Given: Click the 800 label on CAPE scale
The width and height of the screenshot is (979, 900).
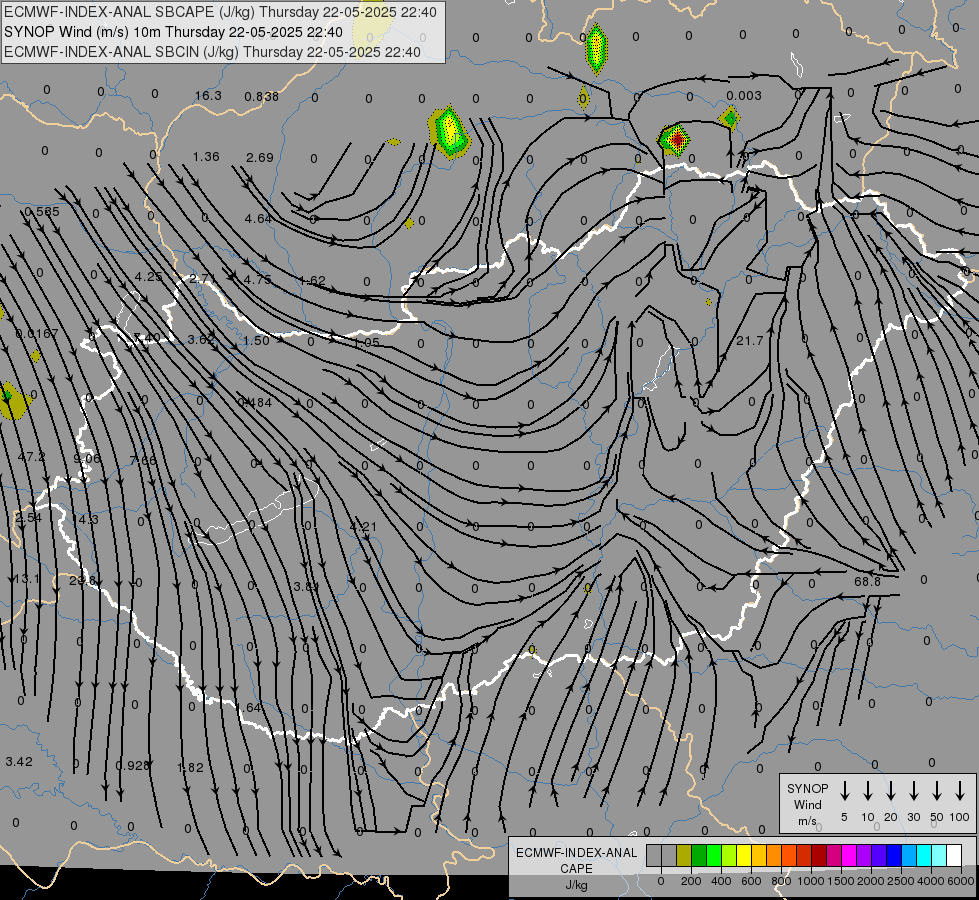Looking at the screenshot, I should 781,881.
